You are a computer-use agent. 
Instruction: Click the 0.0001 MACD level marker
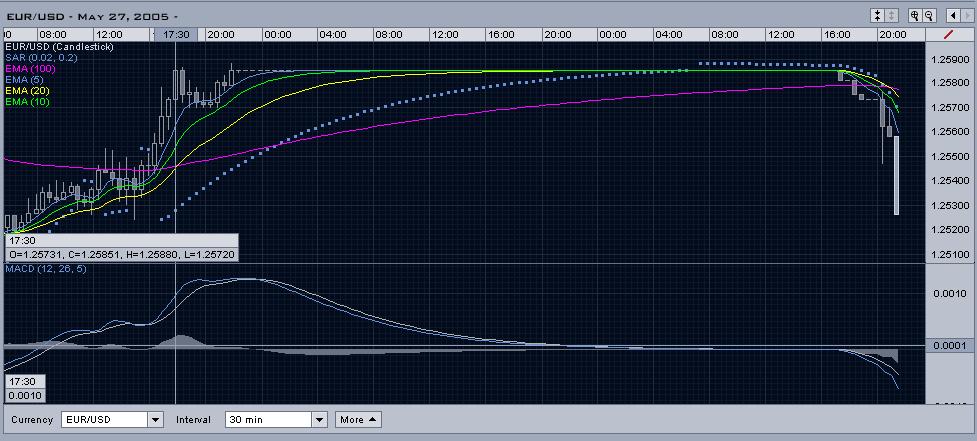[950, 346]
